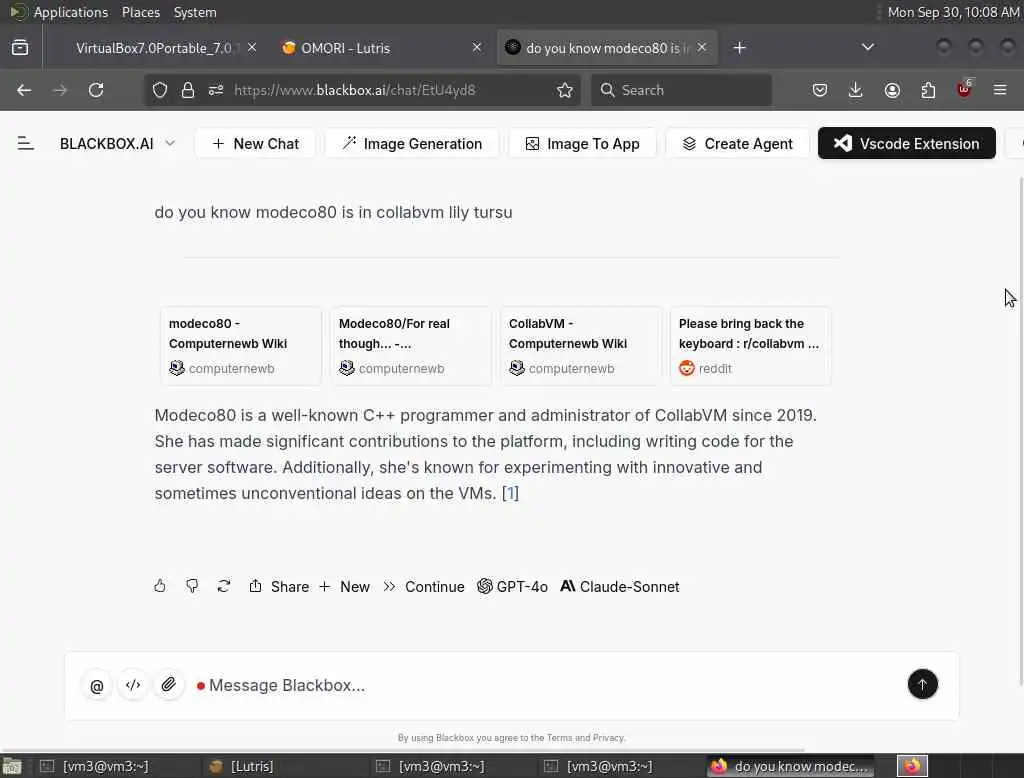
Task: Click the page vertical scrollbar
Action: tap(1021, 431)
